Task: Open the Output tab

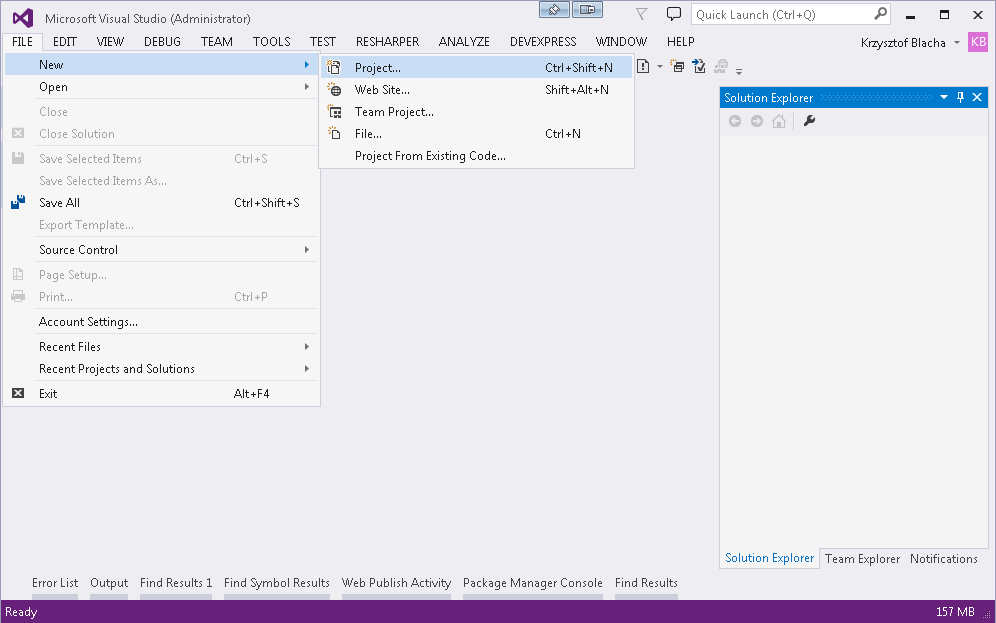Action: (109, 582)
